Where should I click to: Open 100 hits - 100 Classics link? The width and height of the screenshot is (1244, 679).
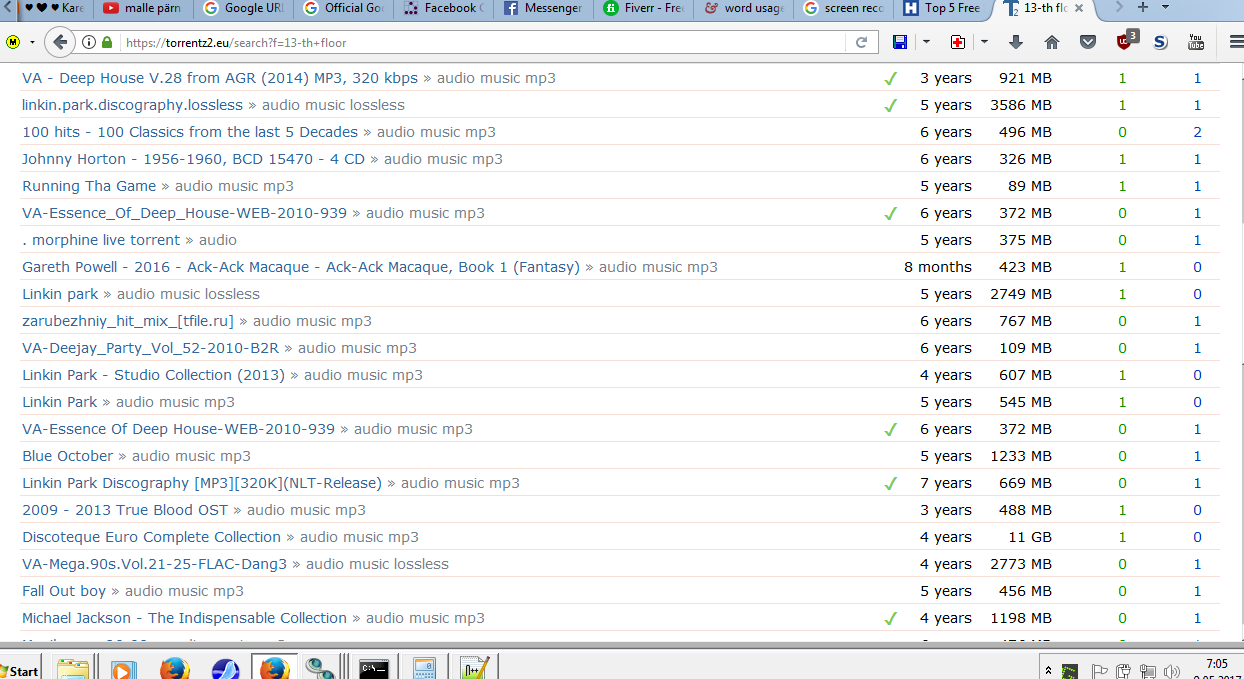(x=190, y=132)
